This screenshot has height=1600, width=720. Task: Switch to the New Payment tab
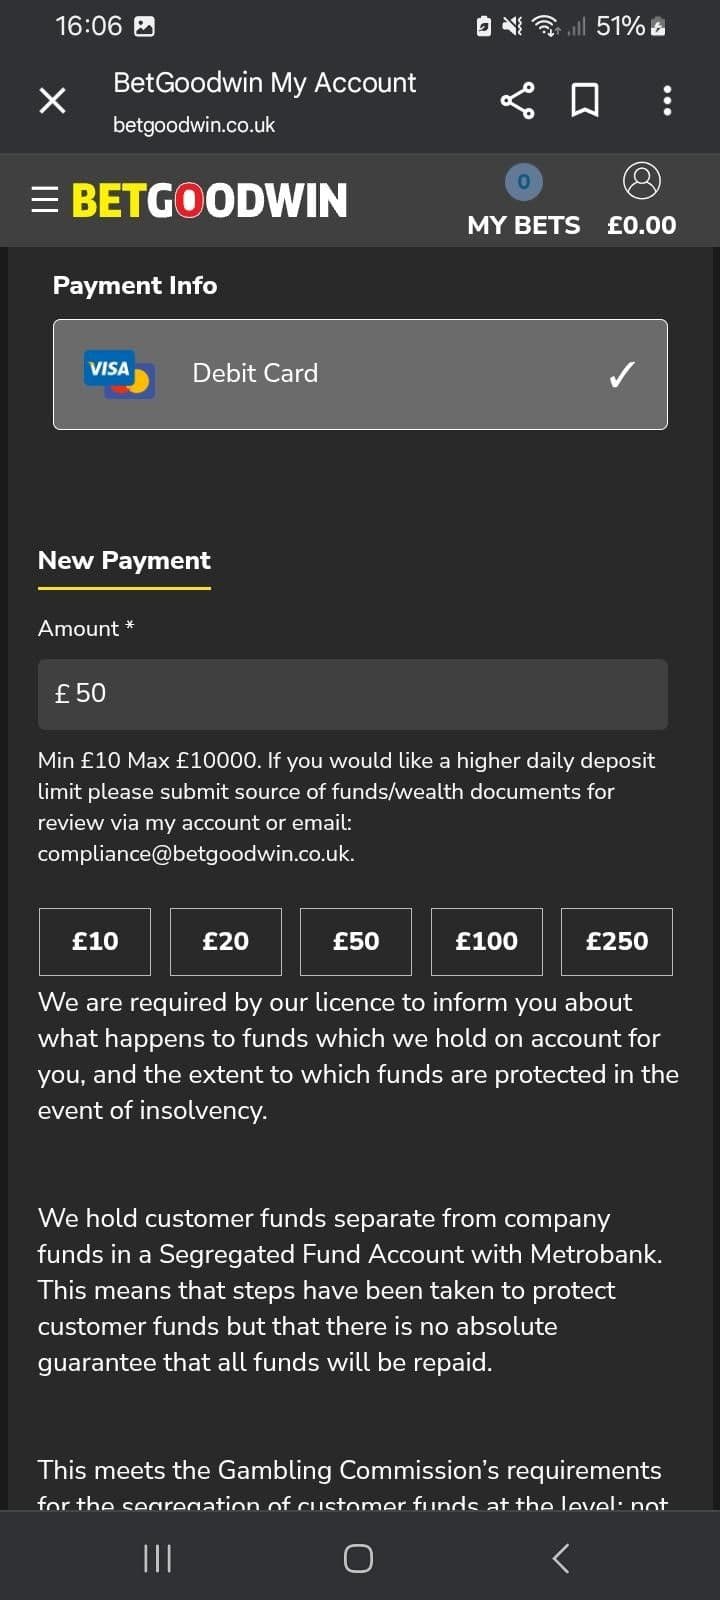(x=124, y=560)
